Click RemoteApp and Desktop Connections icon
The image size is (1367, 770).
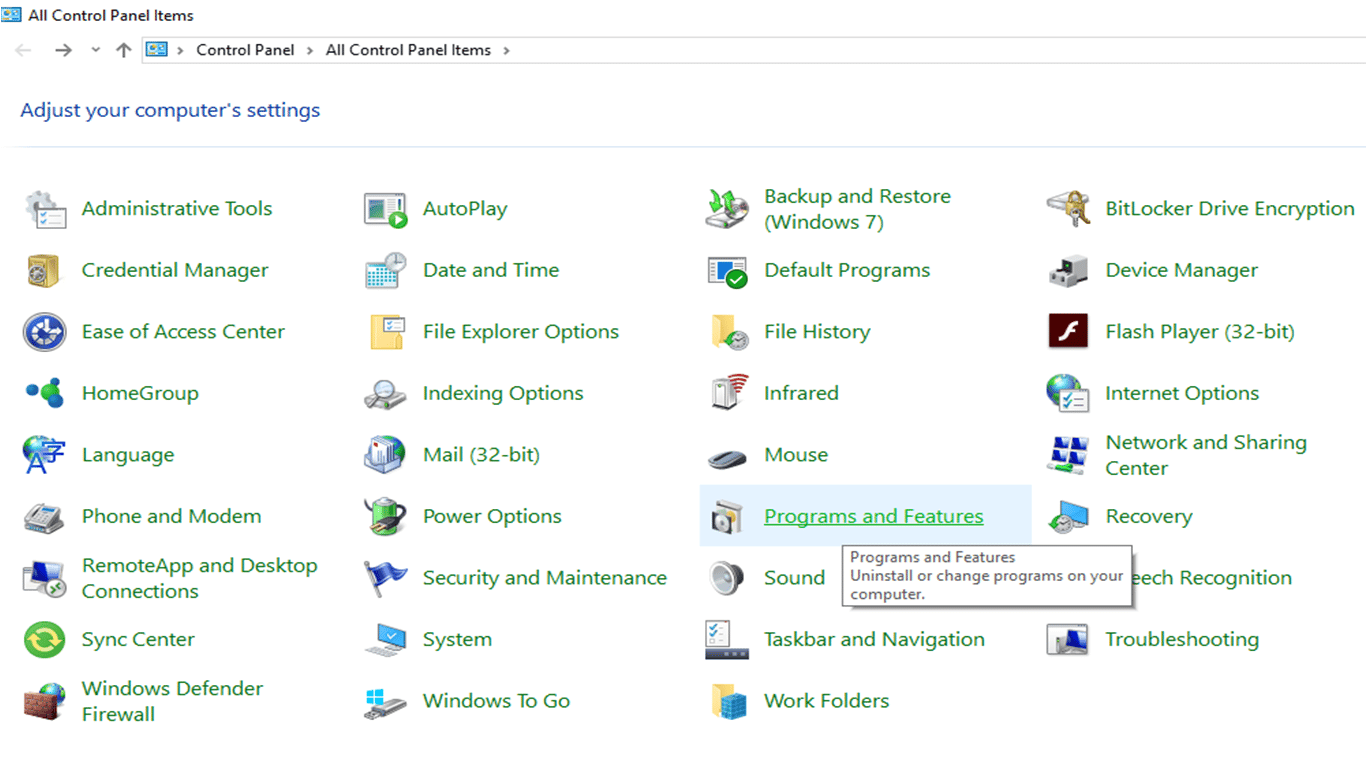tap(45, 578)
